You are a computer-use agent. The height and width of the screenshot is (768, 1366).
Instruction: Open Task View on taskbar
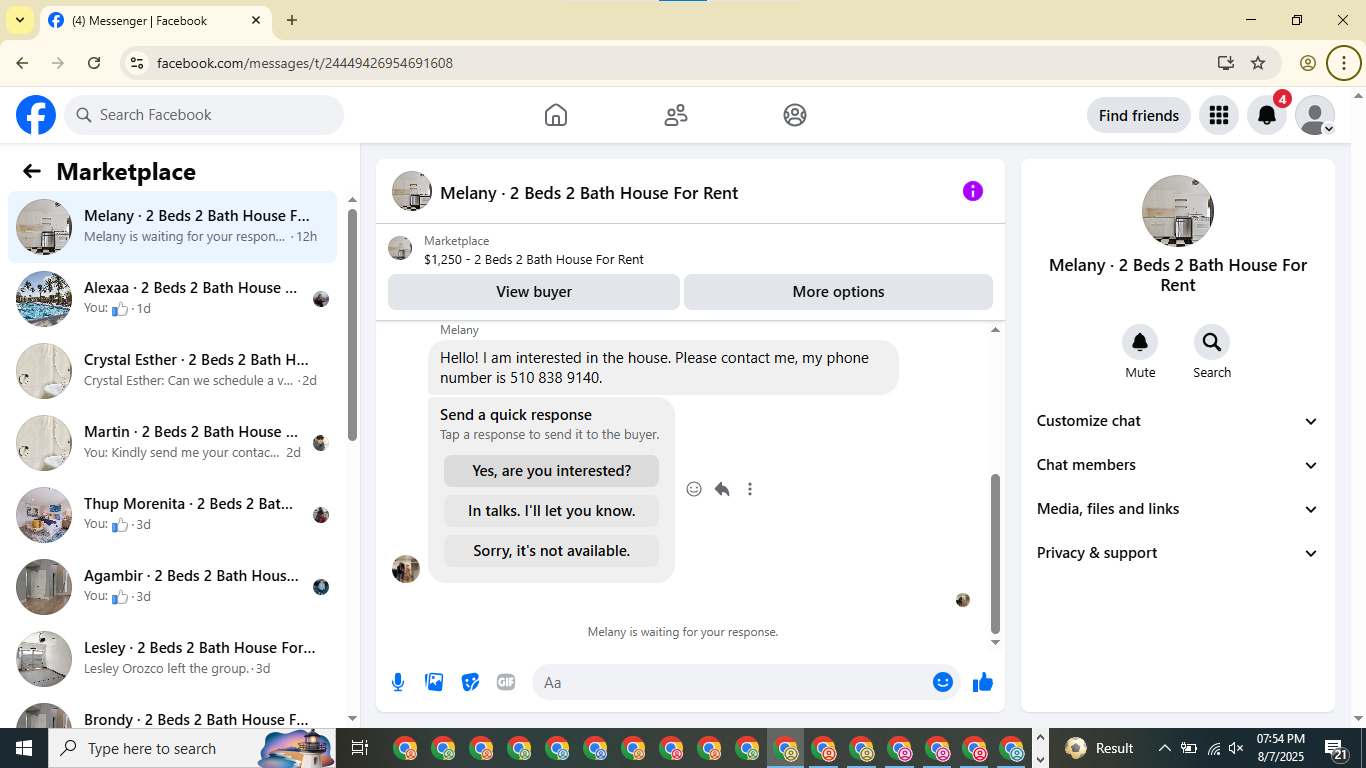pos(360,748)
